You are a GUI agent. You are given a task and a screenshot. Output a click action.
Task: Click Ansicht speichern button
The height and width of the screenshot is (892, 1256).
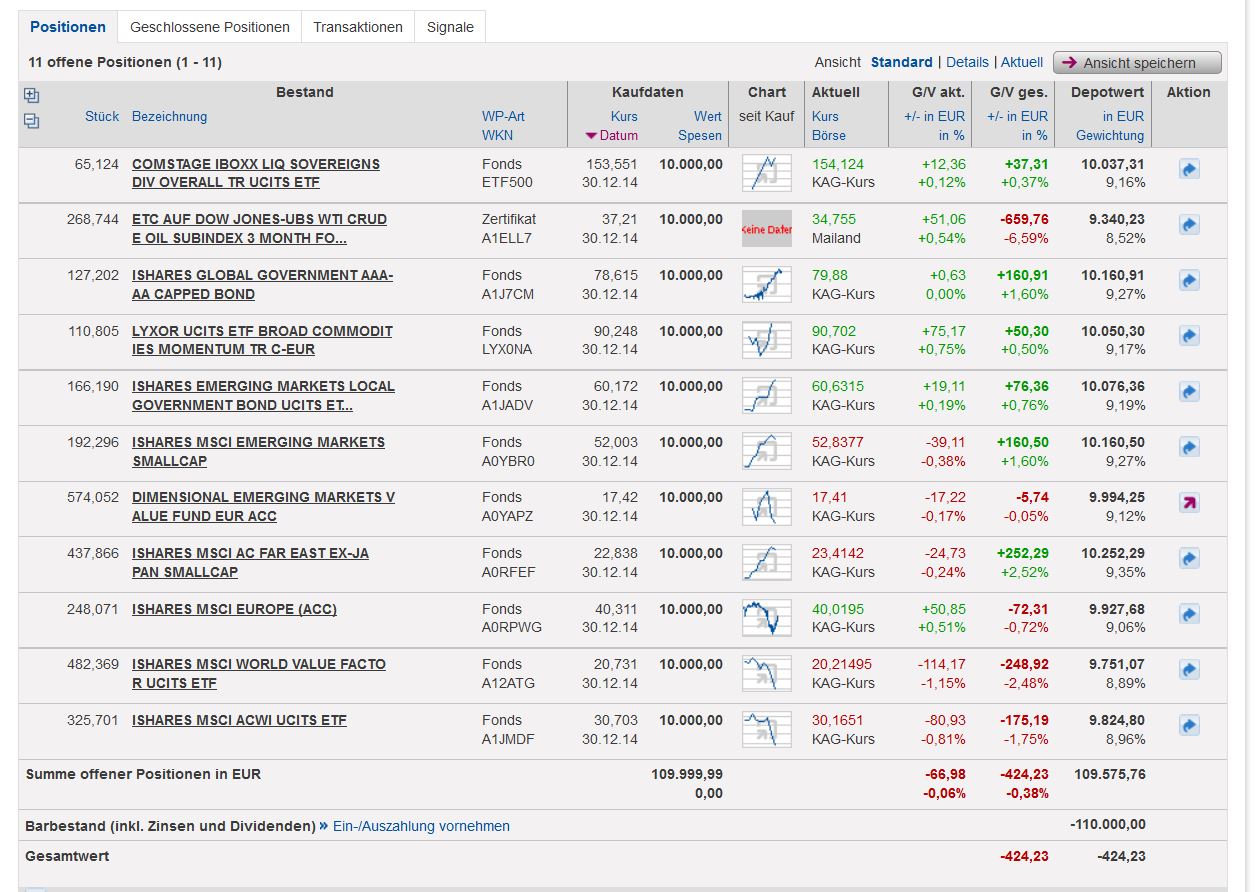[x=1138, y=63]
